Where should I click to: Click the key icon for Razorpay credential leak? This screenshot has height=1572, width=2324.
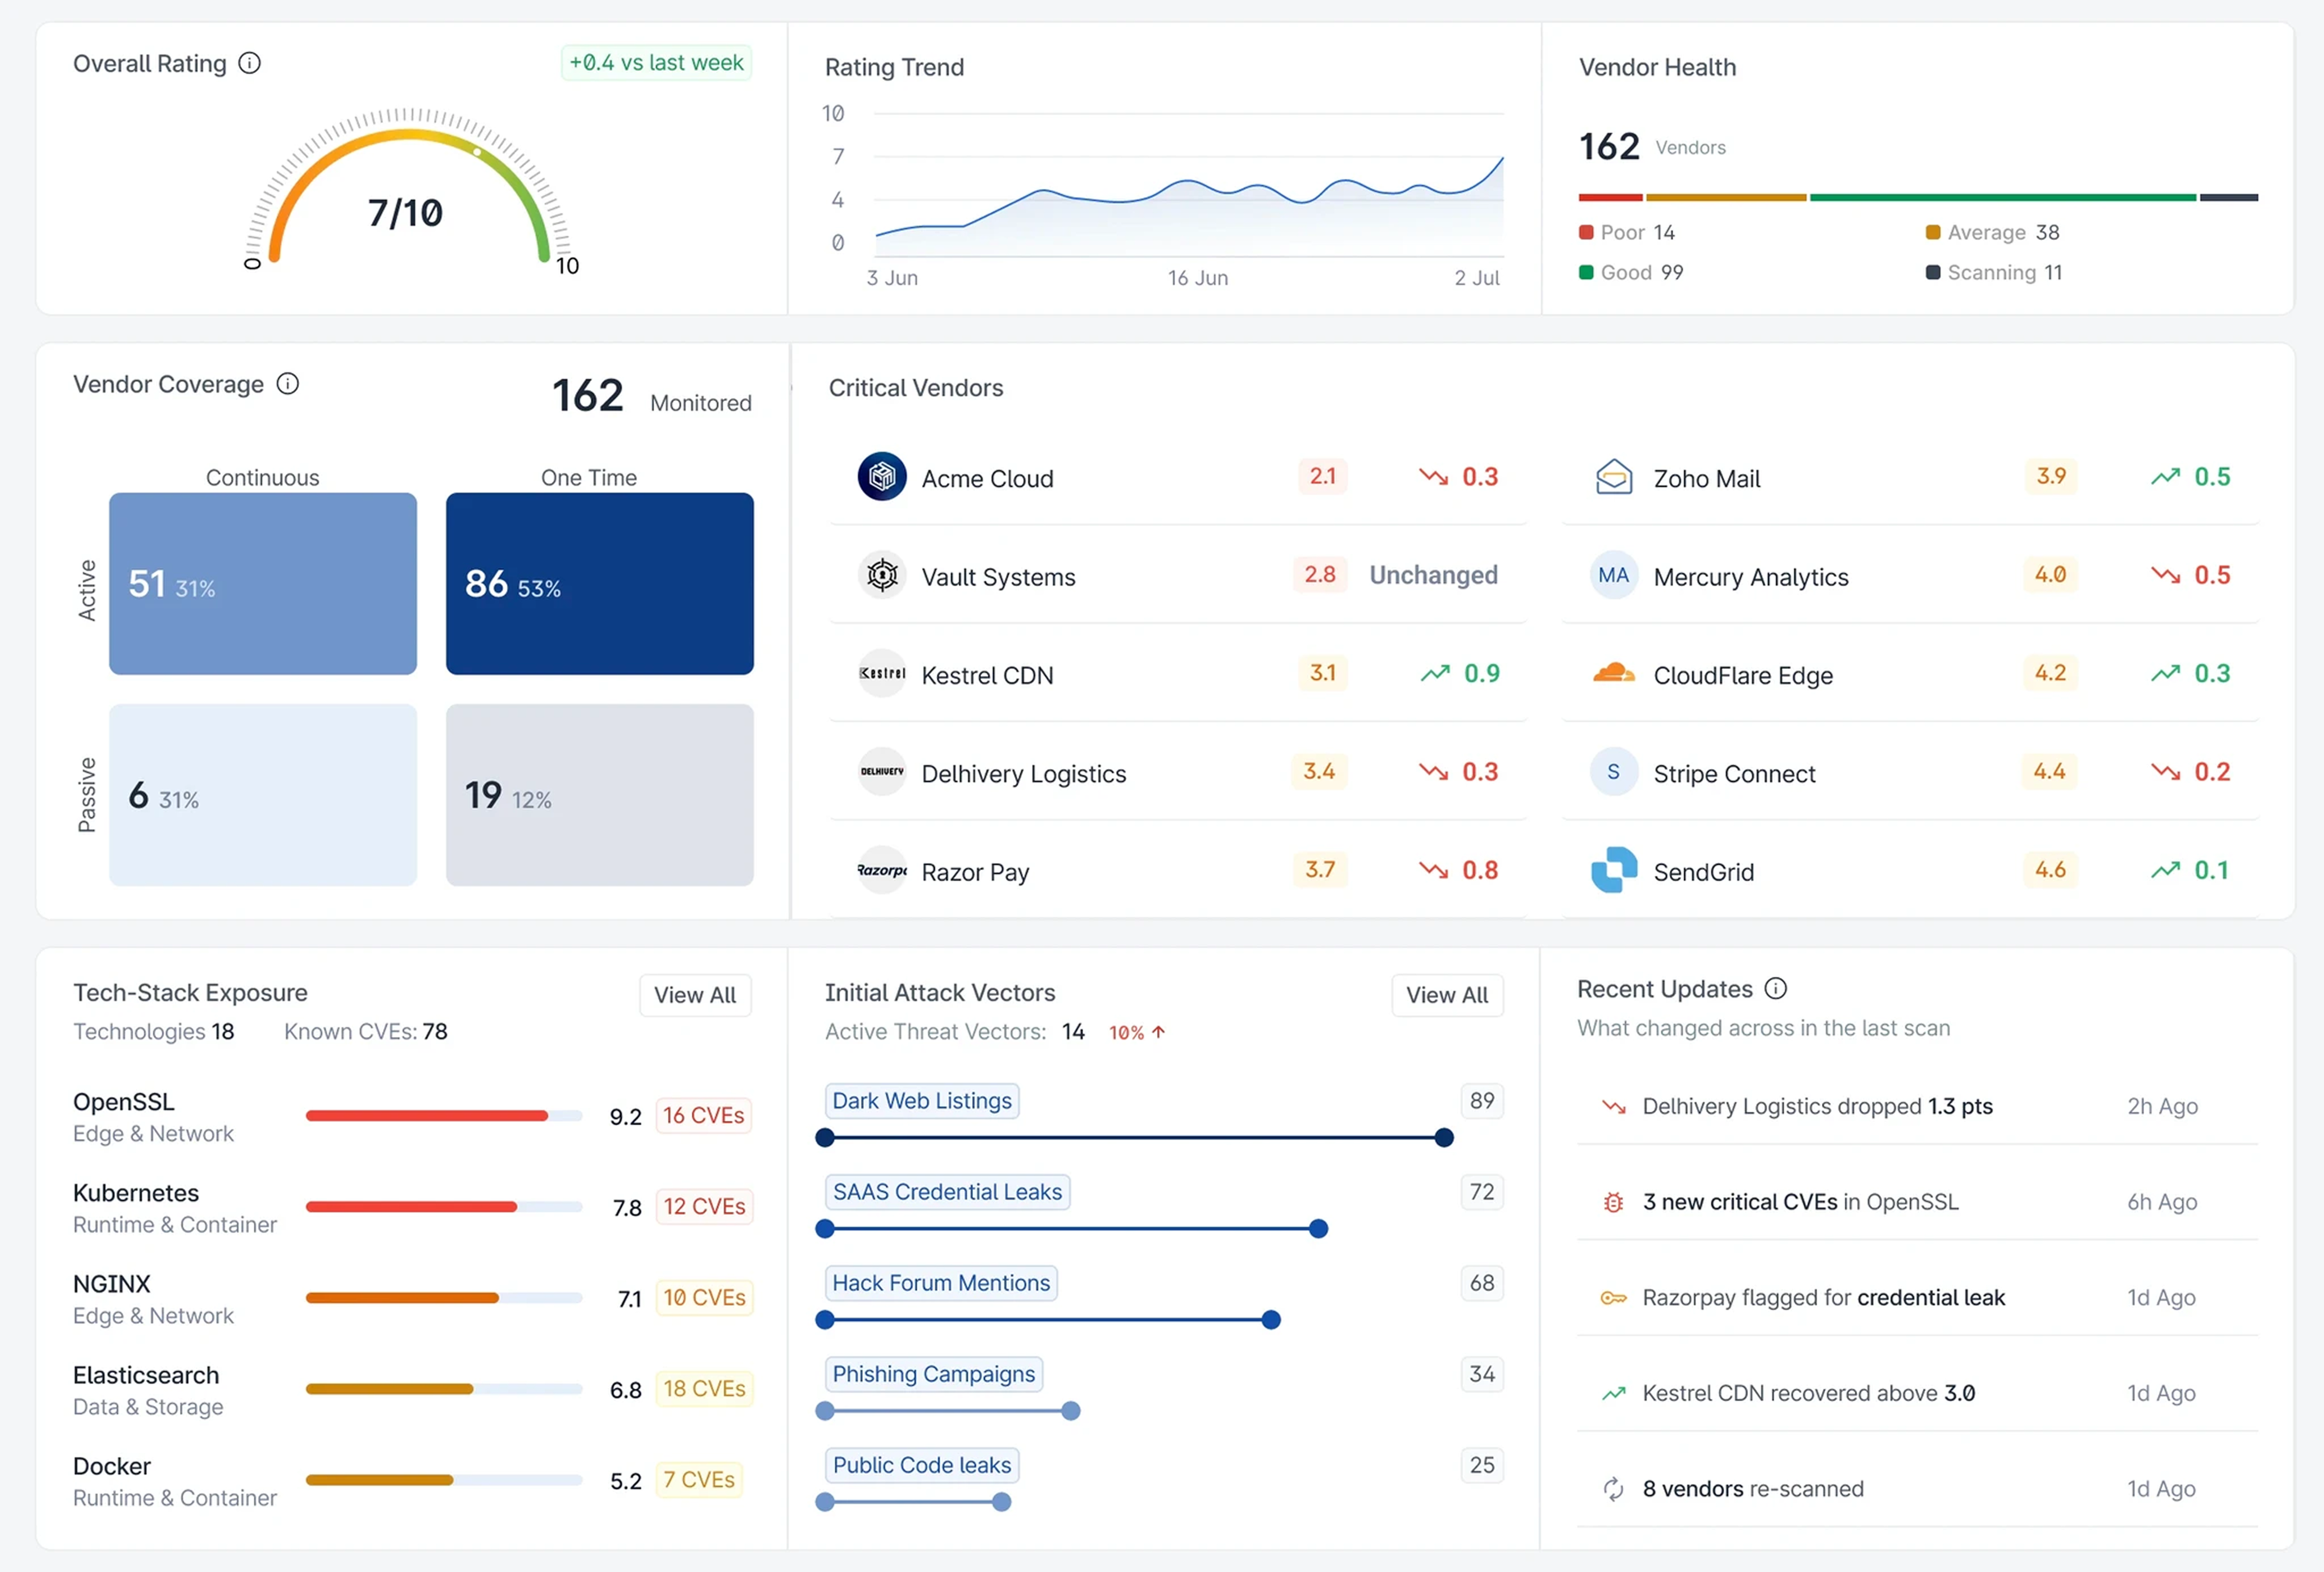(x=1614, y=1298)
